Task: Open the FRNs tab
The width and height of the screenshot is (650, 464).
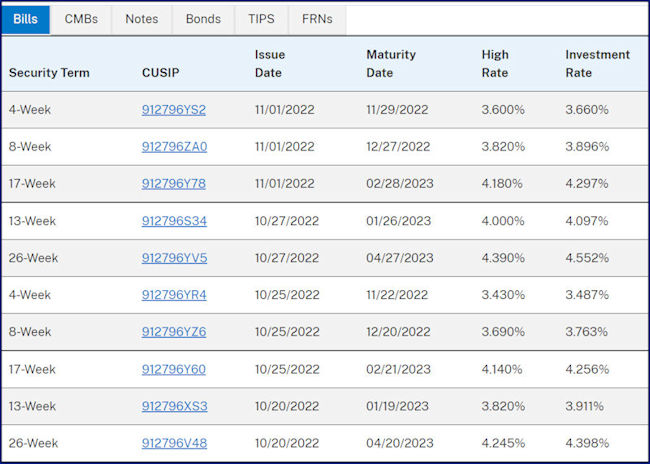Action: [x=317, y=19]
